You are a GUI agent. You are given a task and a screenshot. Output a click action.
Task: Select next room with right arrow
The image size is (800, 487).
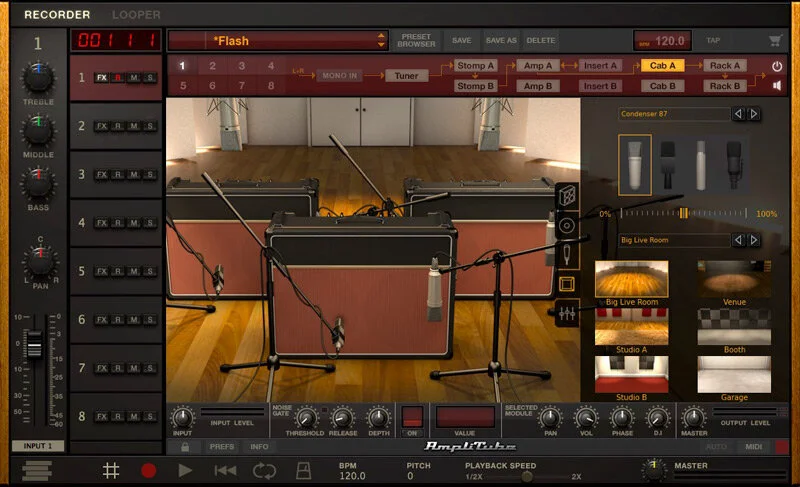(754, 240)
